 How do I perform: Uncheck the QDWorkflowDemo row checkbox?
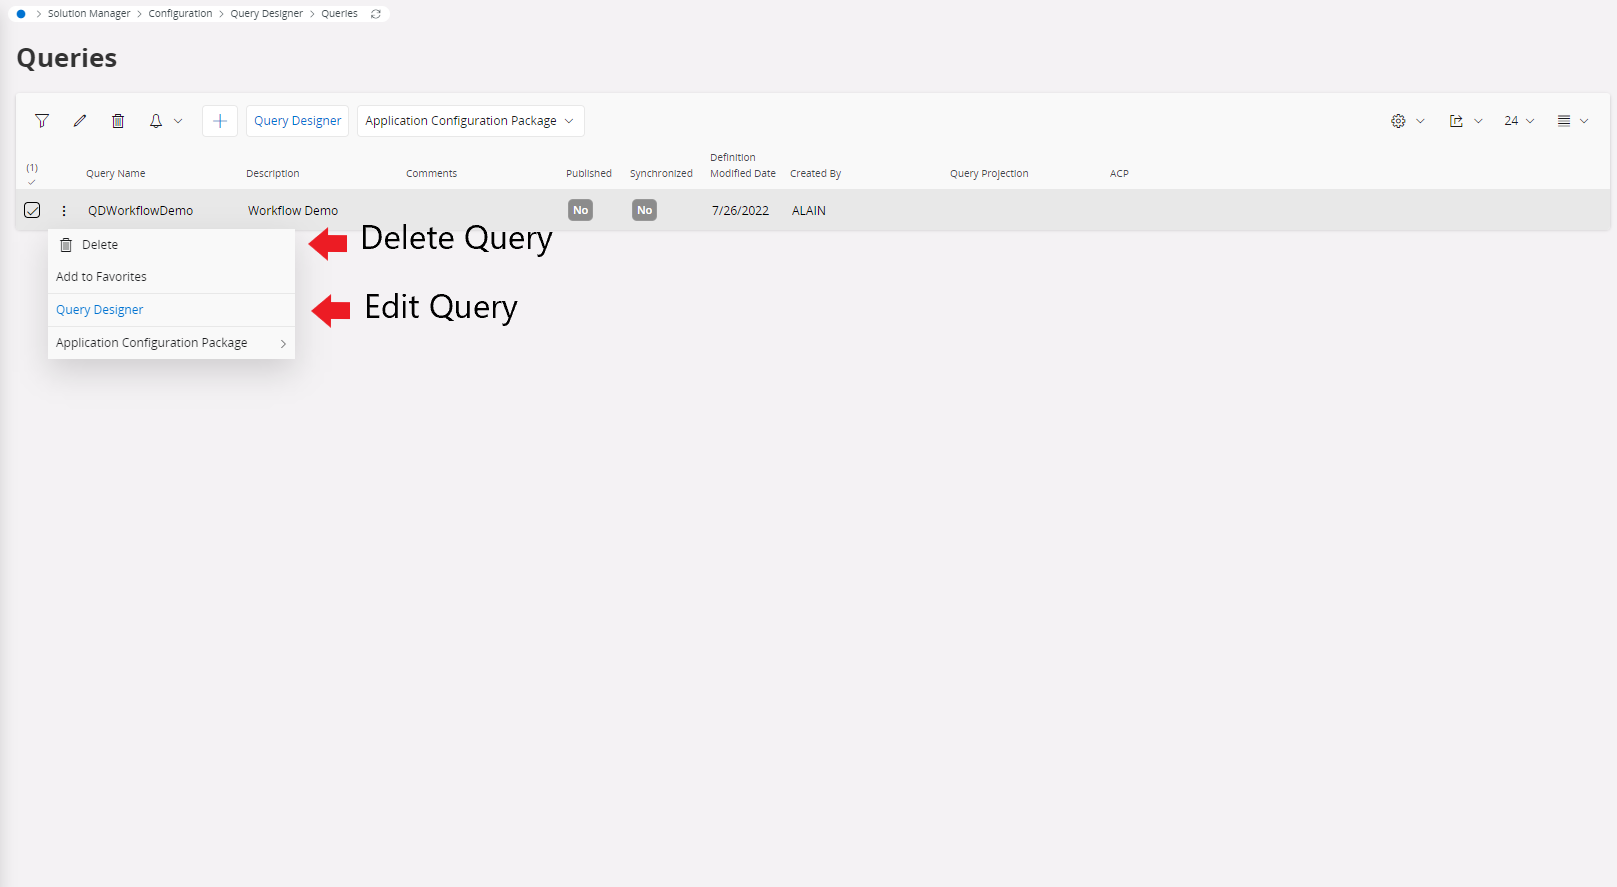tap(32, 210)
